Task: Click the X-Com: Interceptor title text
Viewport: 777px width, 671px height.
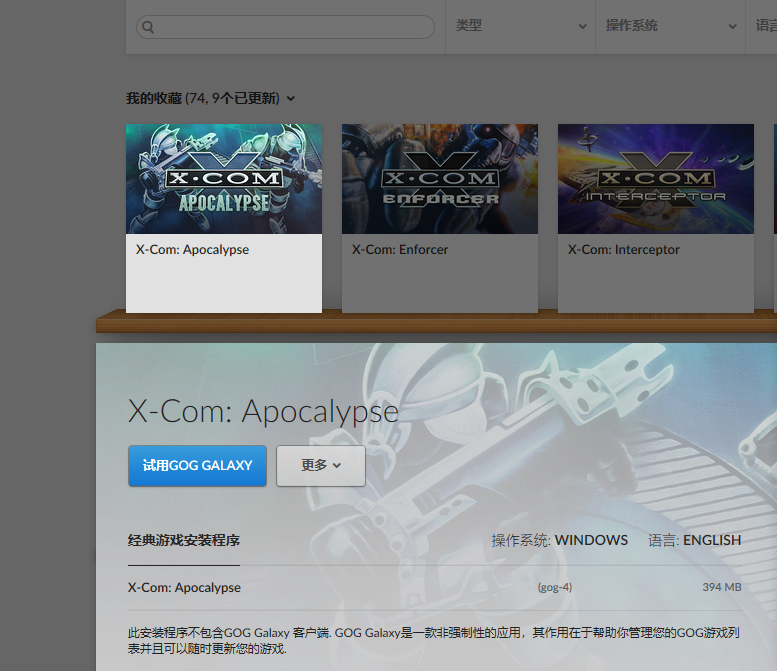Action: click(623, 249)
